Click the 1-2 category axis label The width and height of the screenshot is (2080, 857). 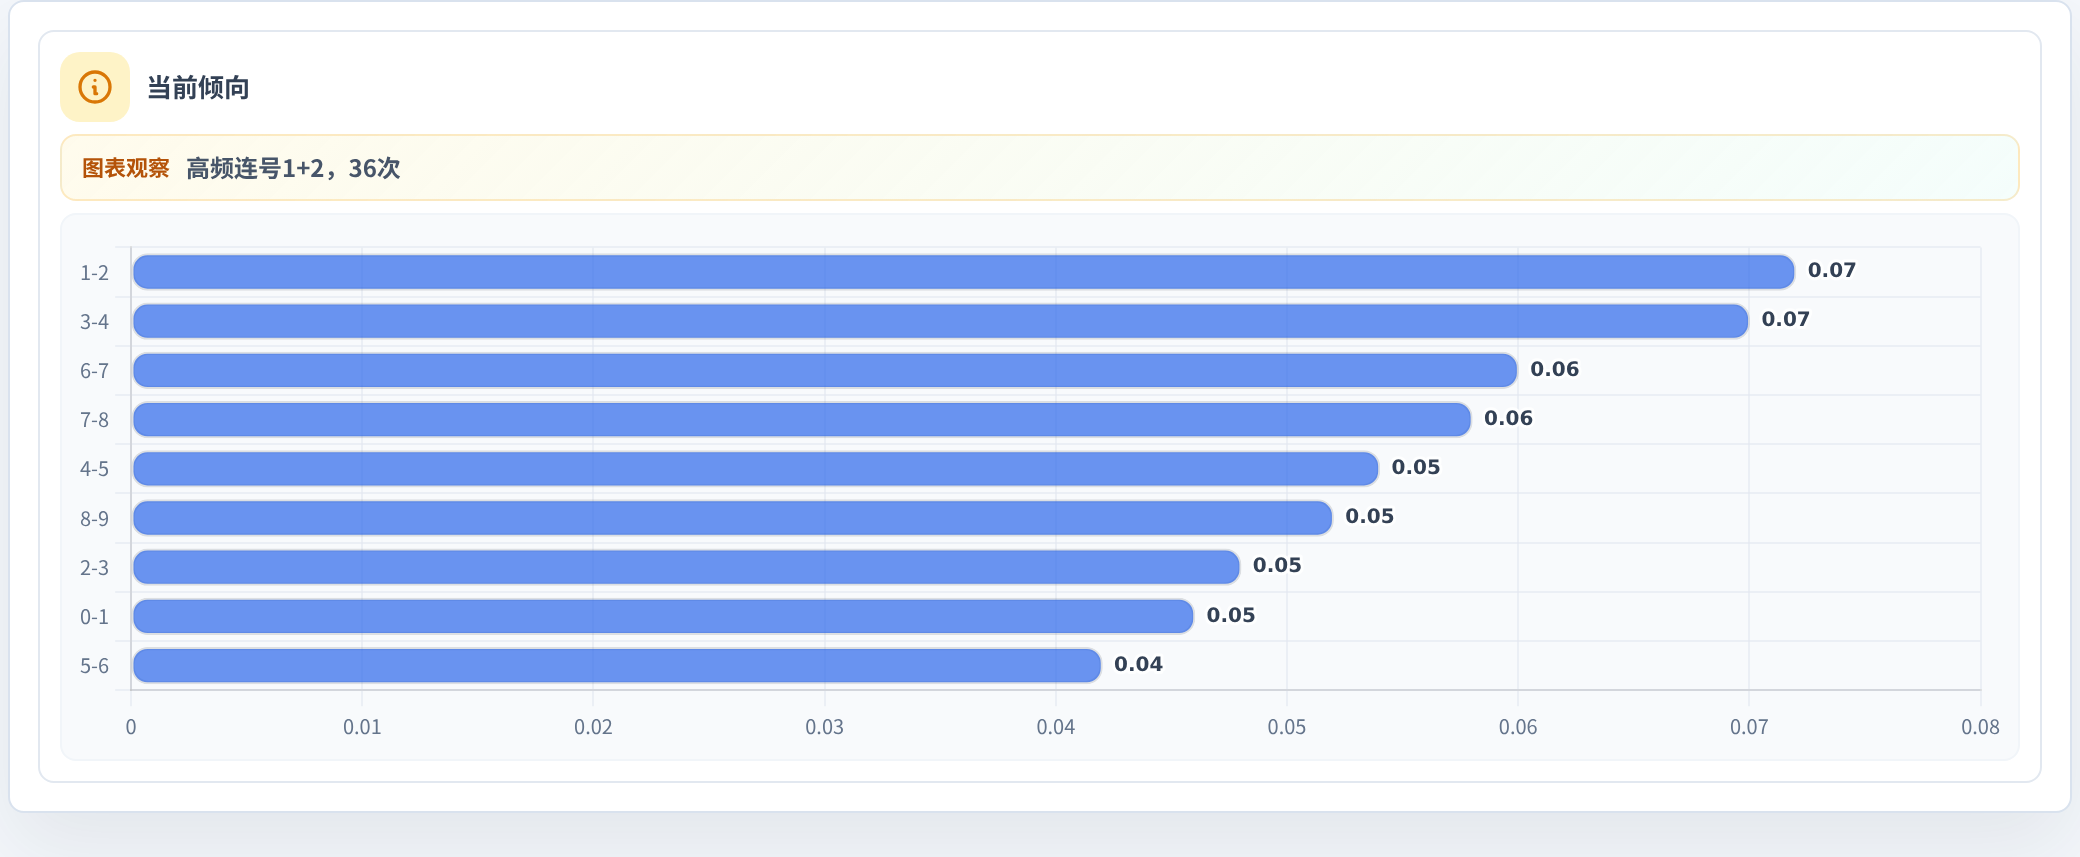coord(94,273)
